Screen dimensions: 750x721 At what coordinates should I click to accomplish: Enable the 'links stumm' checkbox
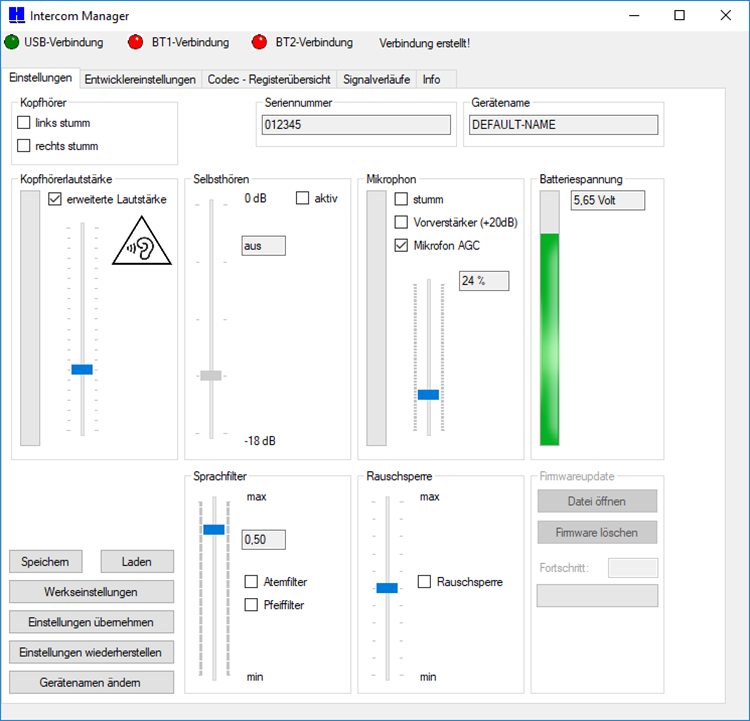[24, 123]
